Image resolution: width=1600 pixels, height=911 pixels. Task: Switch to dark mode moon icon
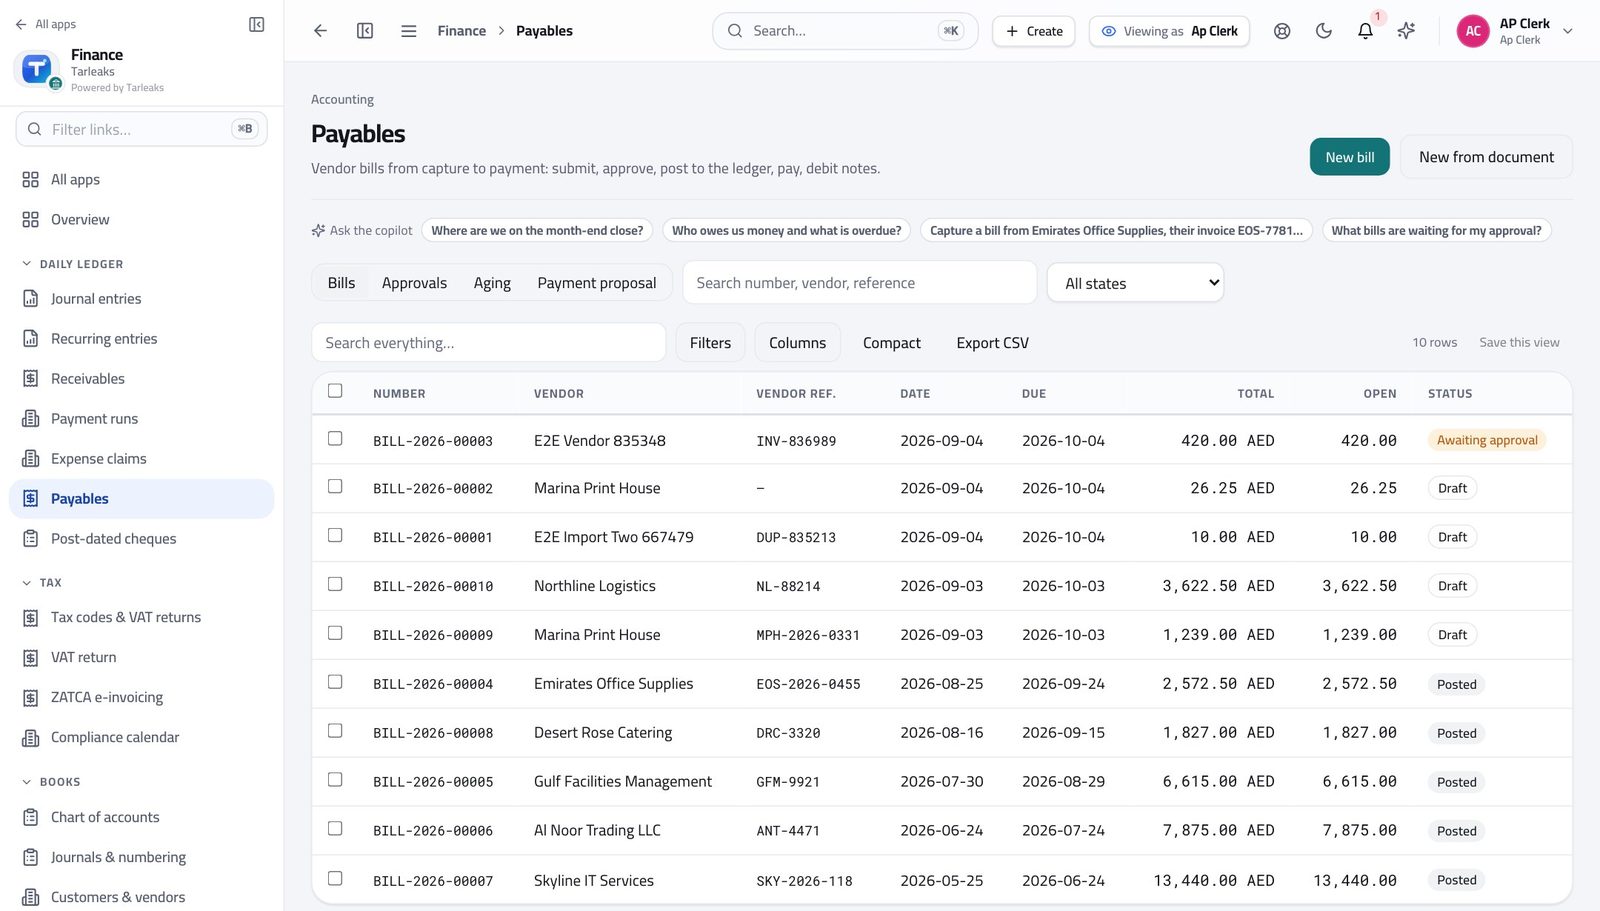(1324, 31)
